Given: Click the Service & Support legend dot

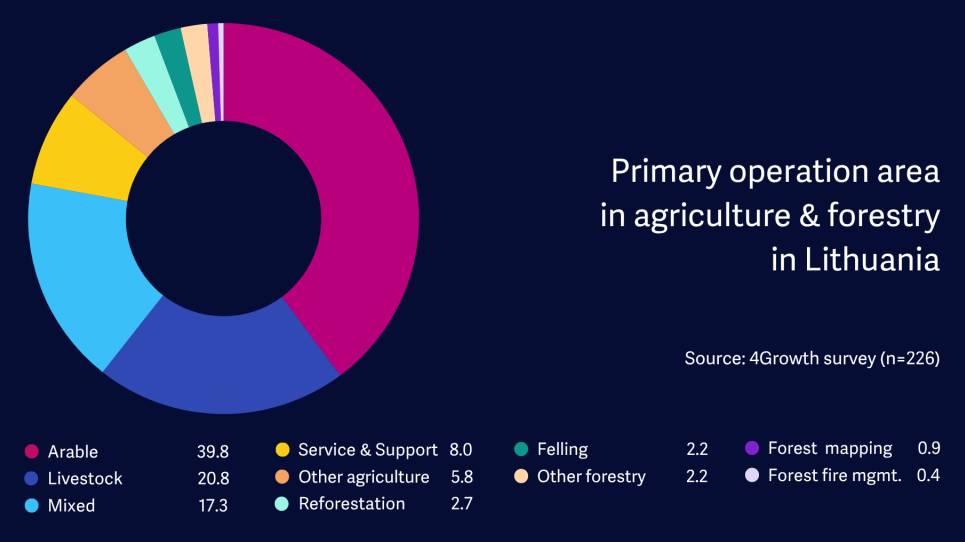Looking at the screenshot, I should 282,450.
